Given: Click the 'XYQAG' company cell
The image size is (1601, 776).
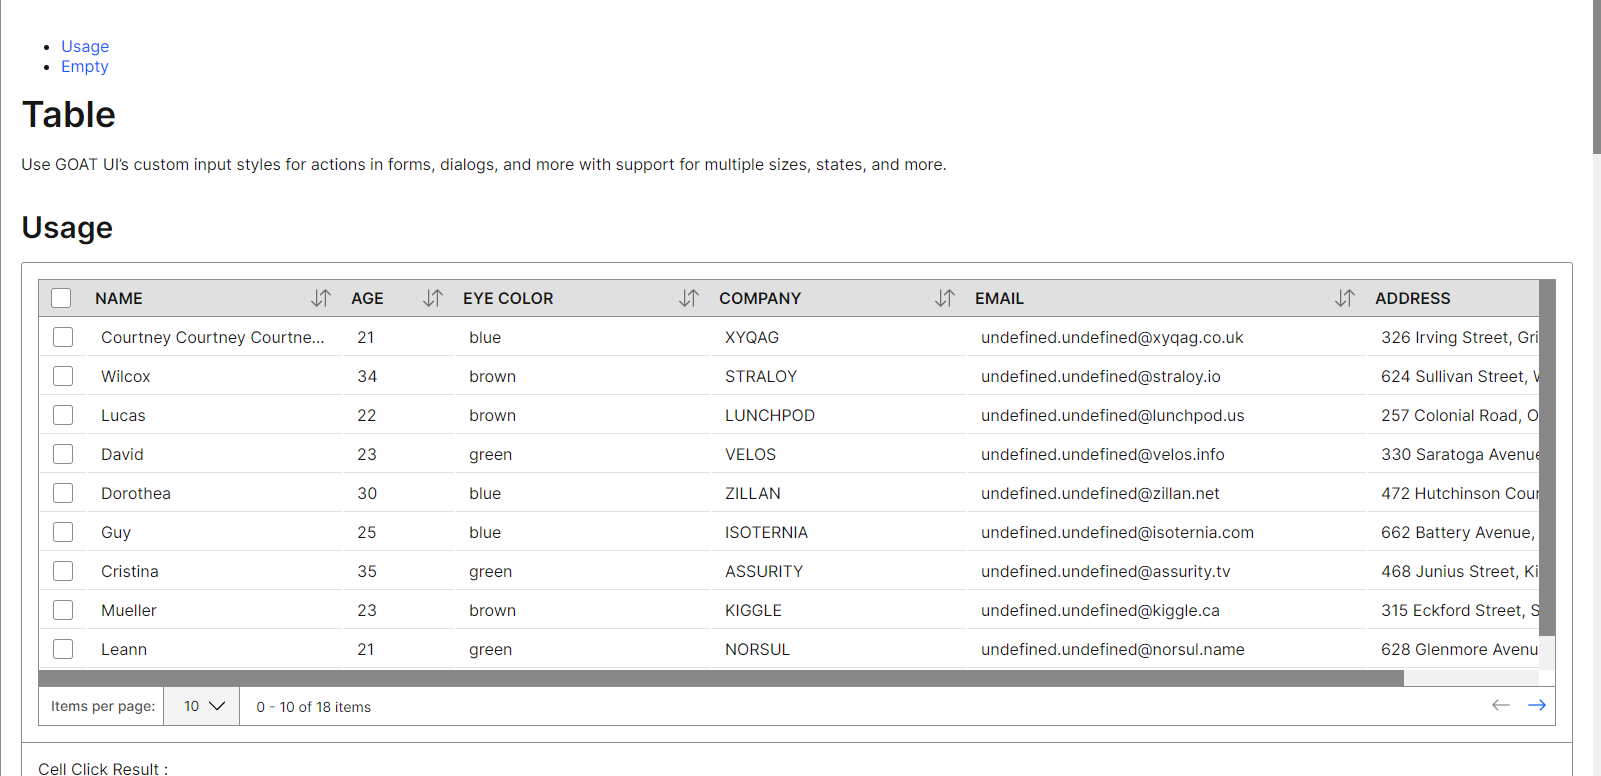Looking at the screenshot, I should click(x=838, y=337).
